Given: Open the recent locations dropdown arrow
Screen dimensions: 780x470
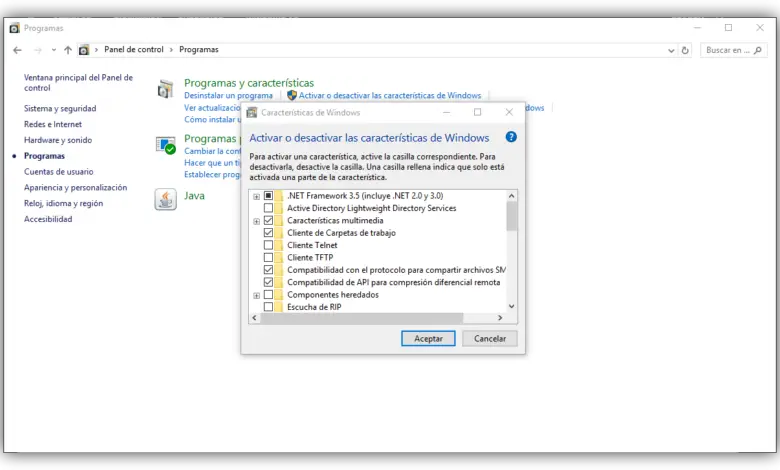Looking at the screenshot, I should click(x=54, y=50).
